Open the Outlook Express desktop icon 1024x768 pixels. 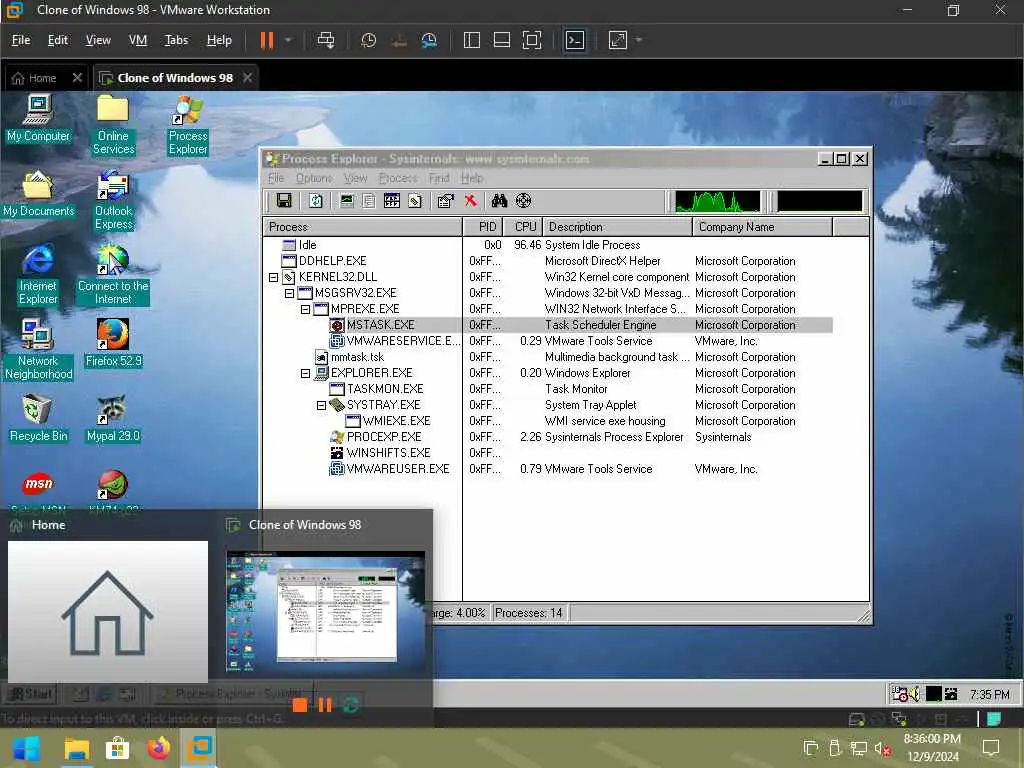pyautogui.click(x=113, y=200)
